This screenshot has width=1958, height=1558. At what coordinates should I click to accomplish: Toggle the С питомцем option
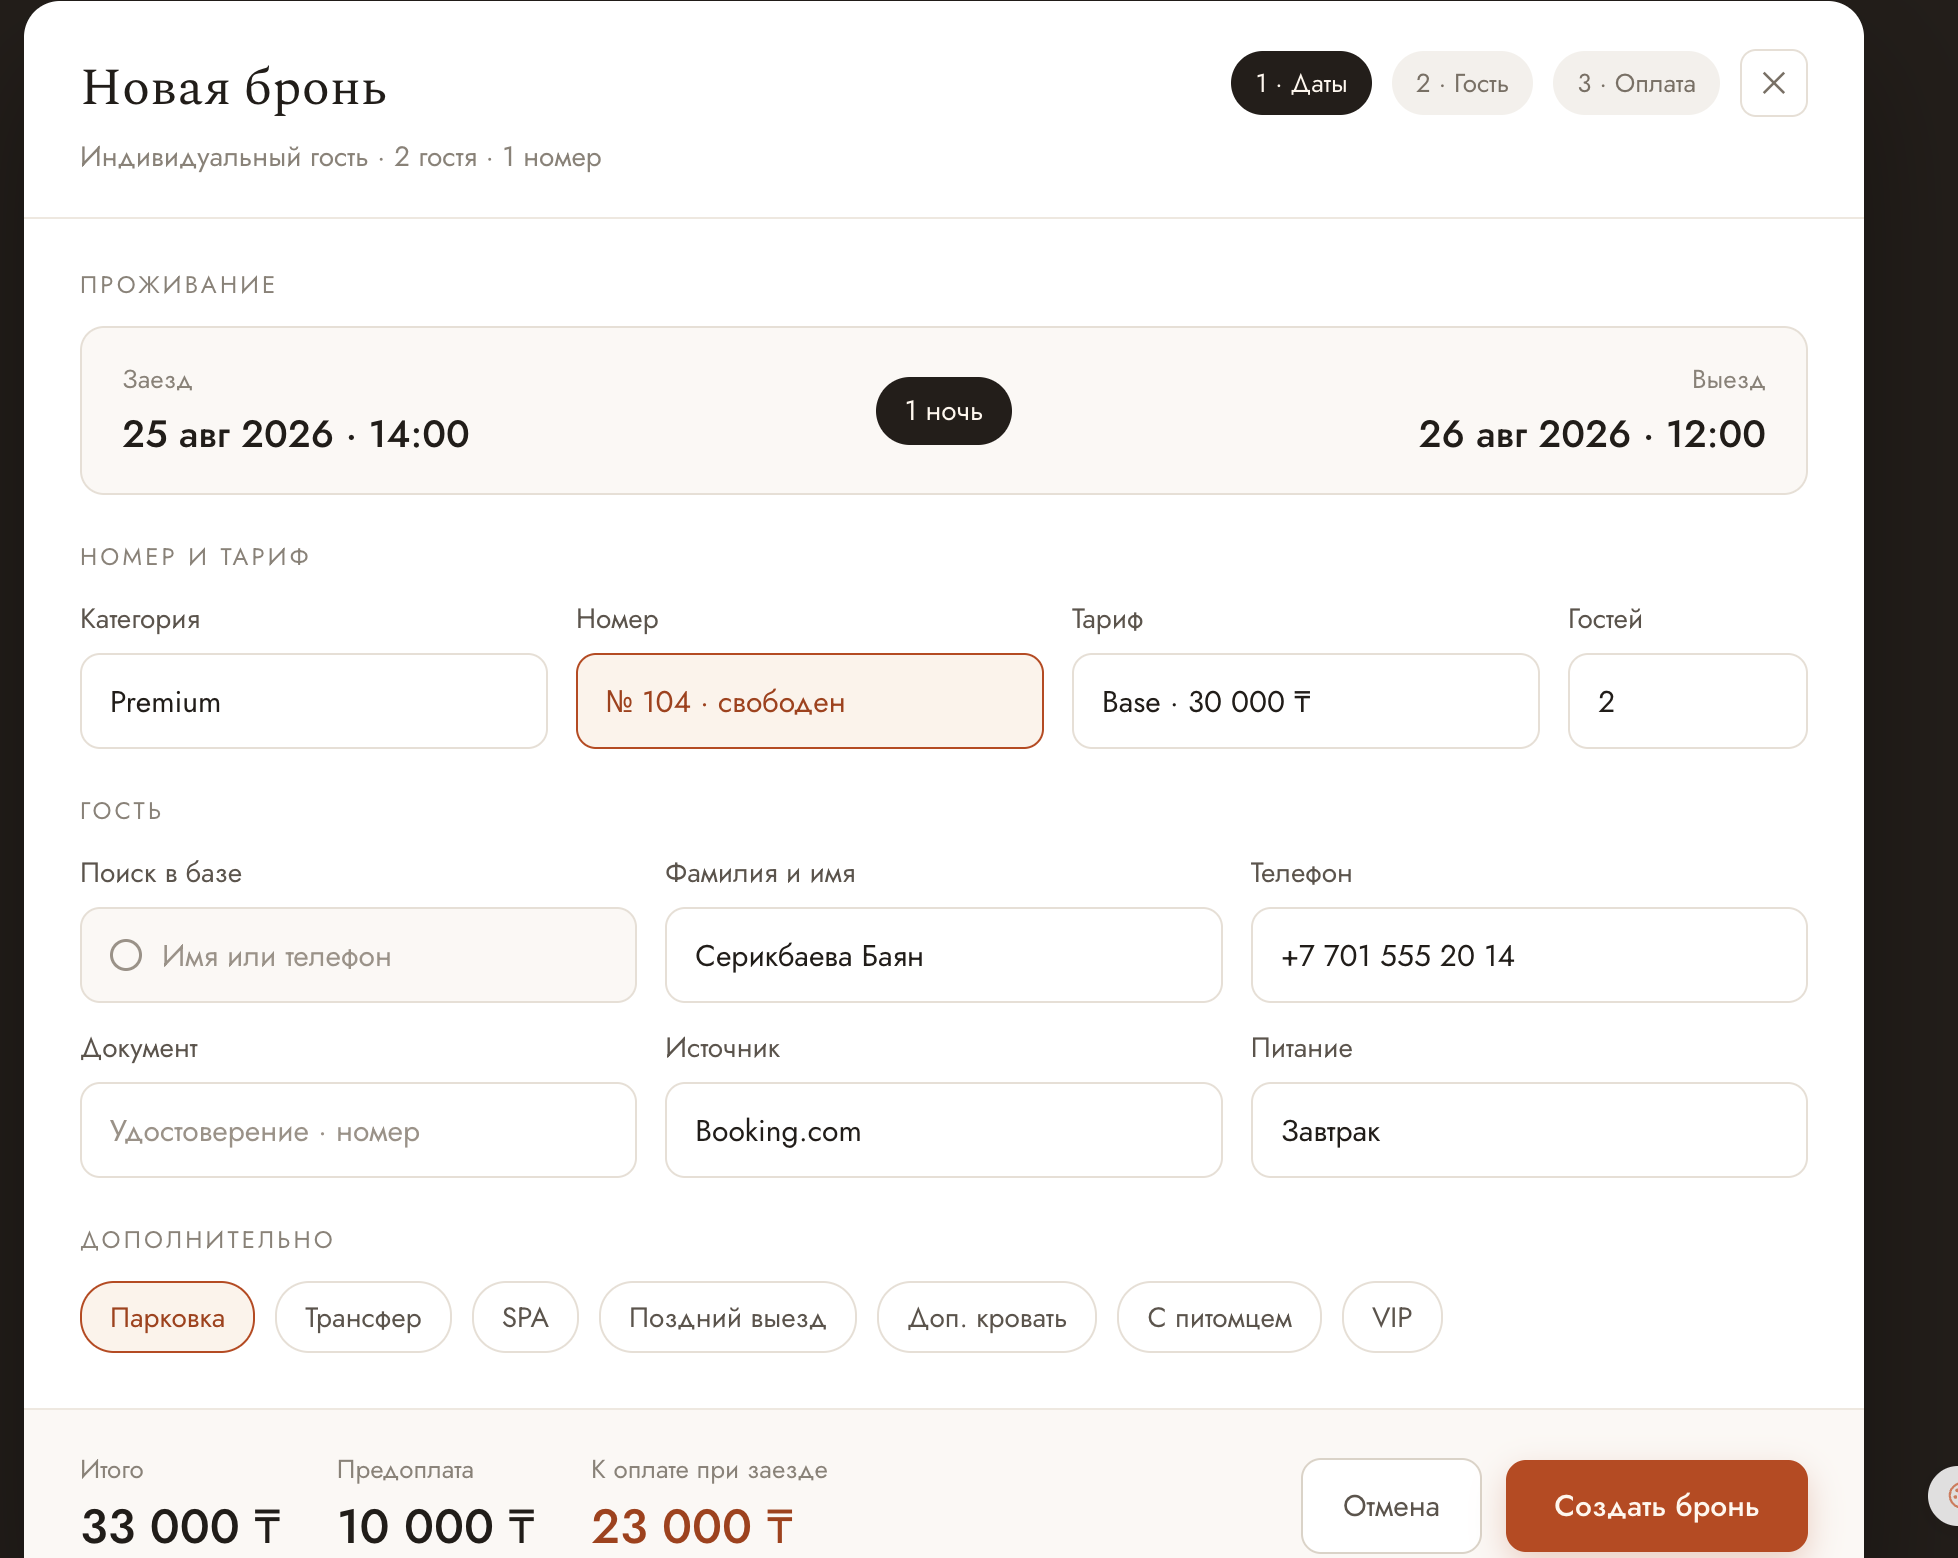[x=1219, y=1317]
